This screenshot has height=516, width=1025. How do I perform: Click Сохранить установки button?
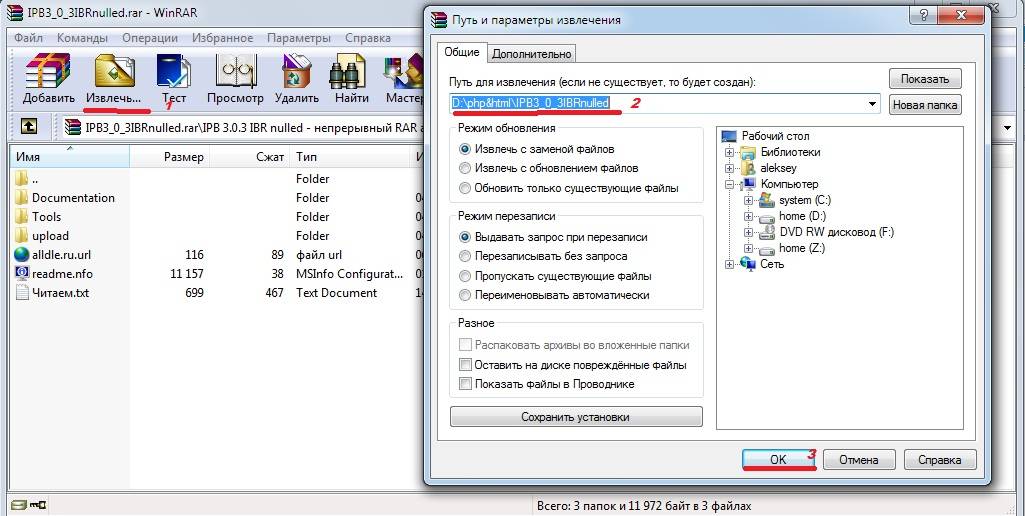point(576,417)
